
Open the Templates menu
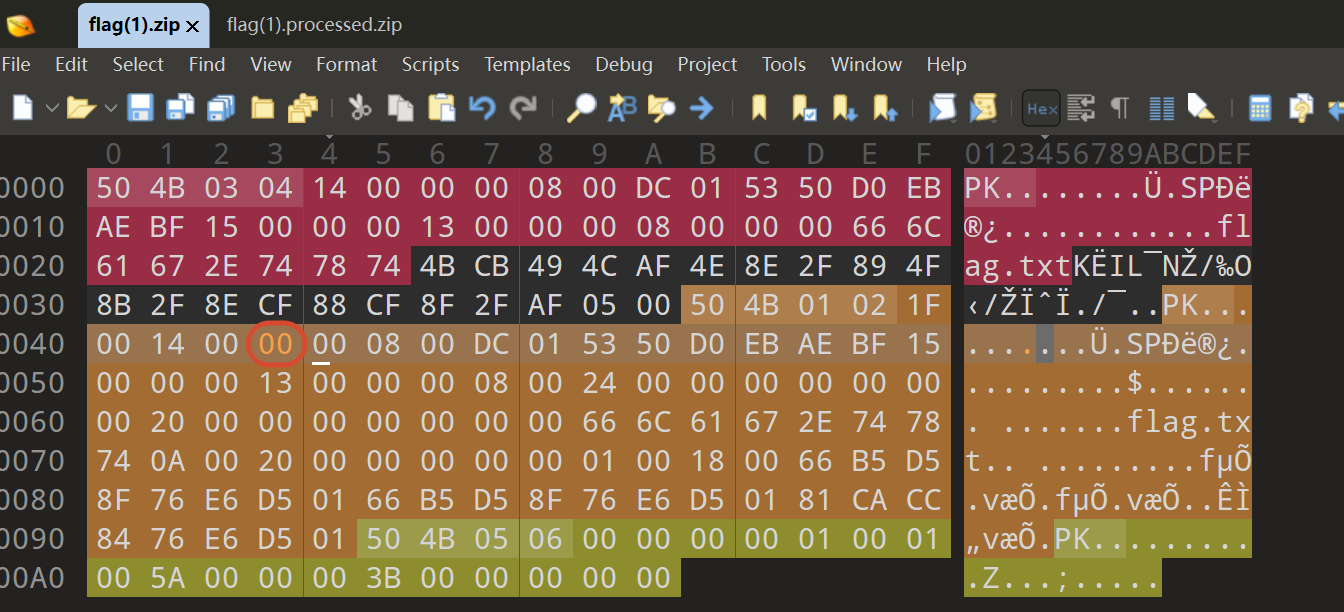click(x=528, y=64)
